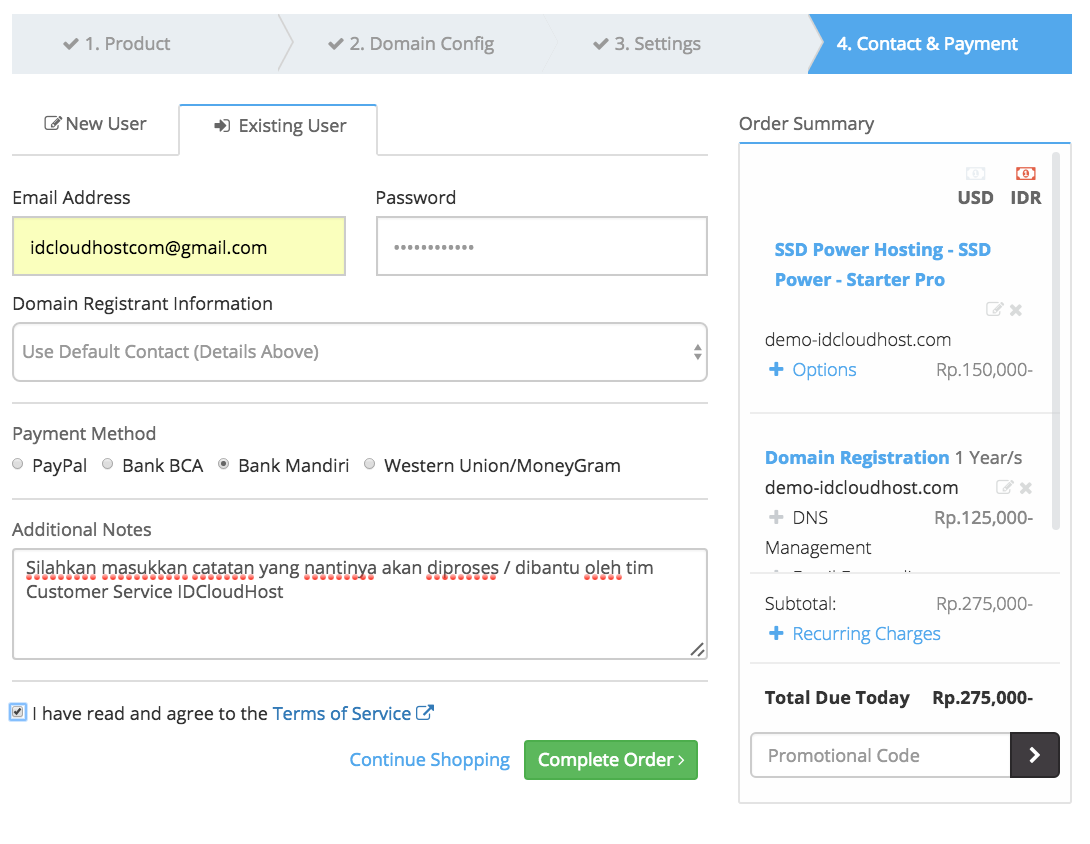Switch to the New User tab
Screen dimensions: 1090x844
(x=95, y=123)
